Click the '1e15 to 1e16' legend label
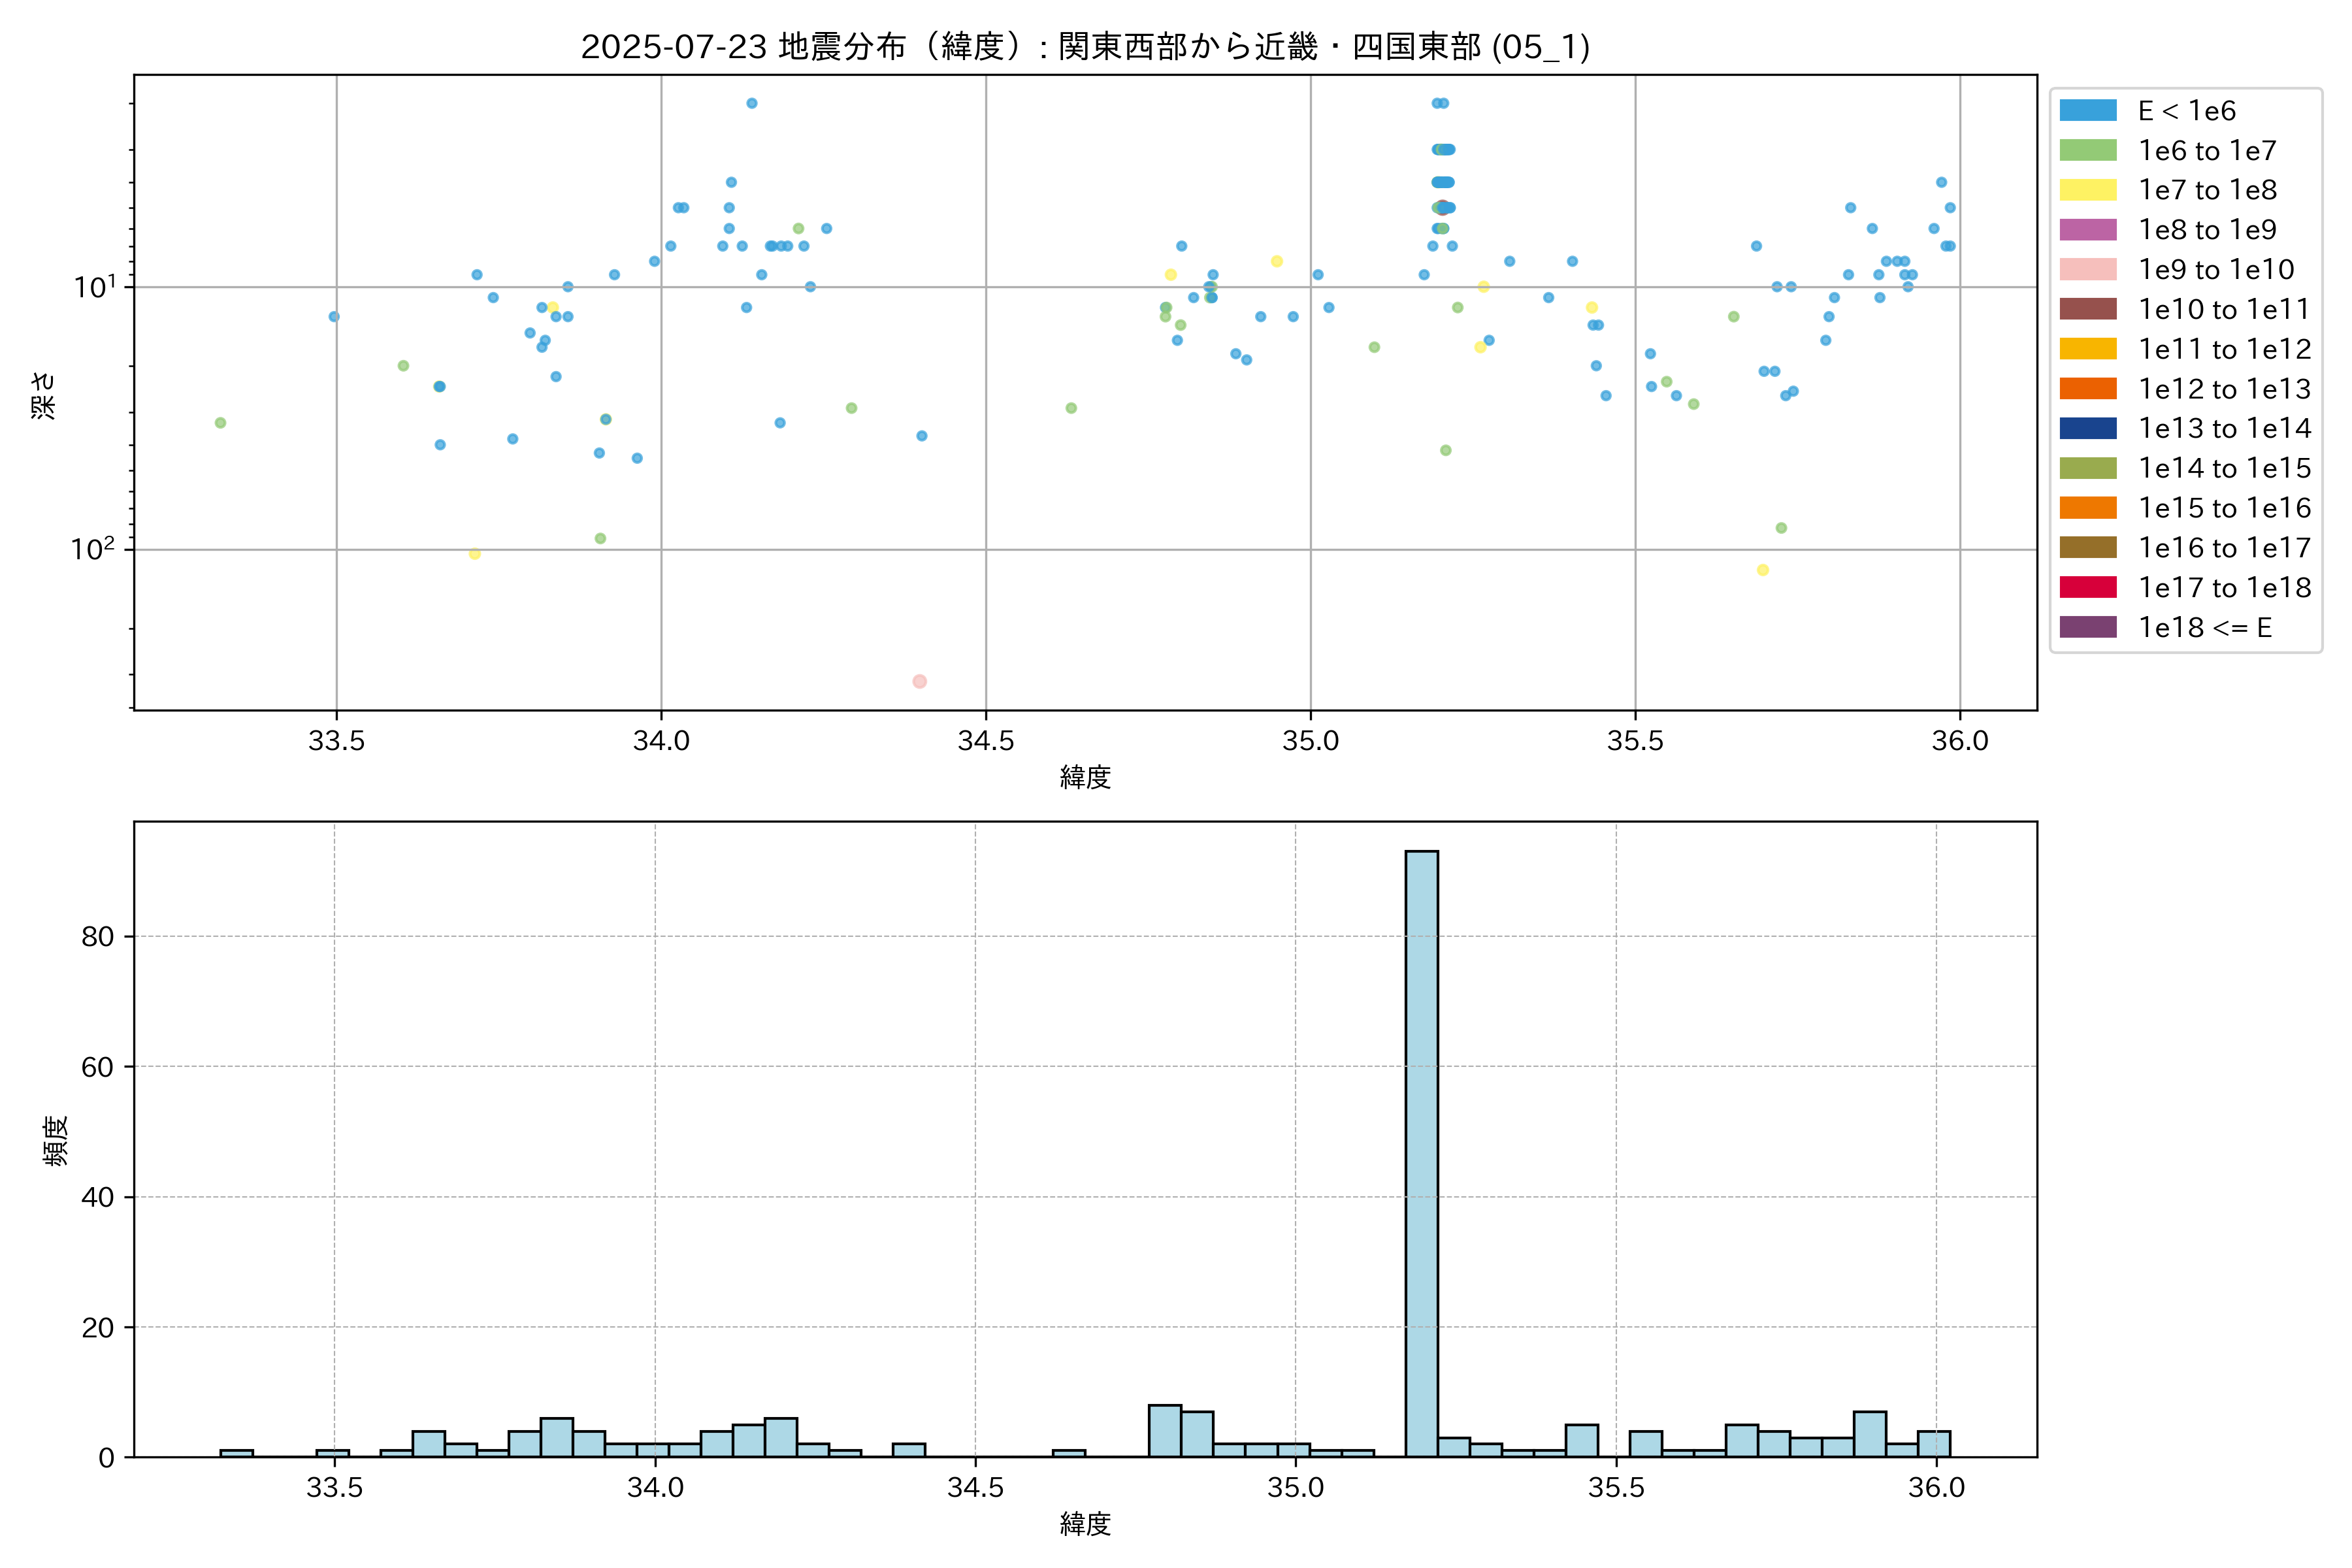2352x1568 pixels. click(x=2224, y=508)
